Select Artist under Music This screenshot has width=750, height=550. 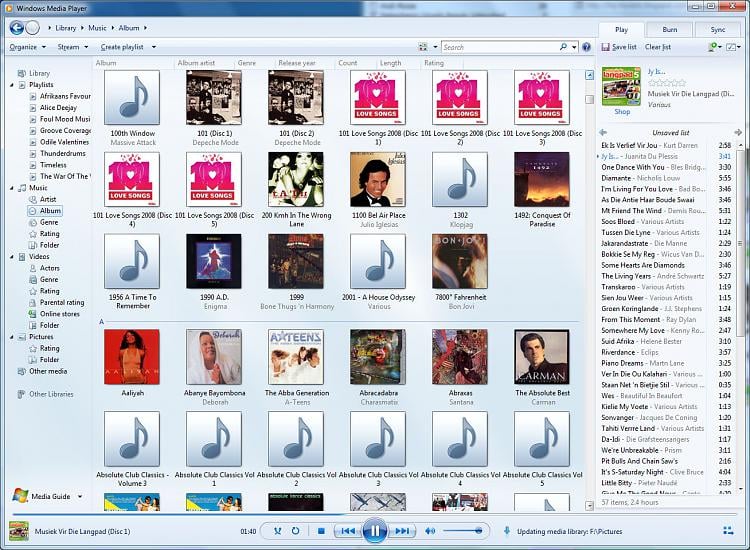(x=48, y=199)
